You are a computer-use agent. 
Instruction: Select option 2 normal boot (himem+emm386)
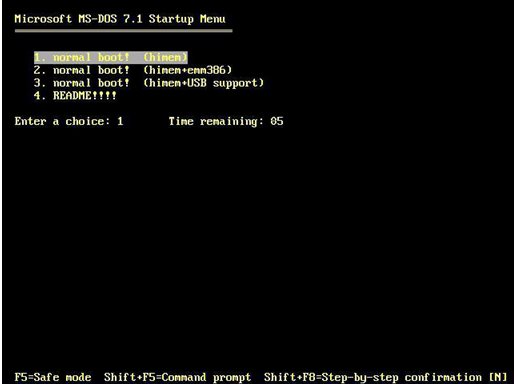133,70
